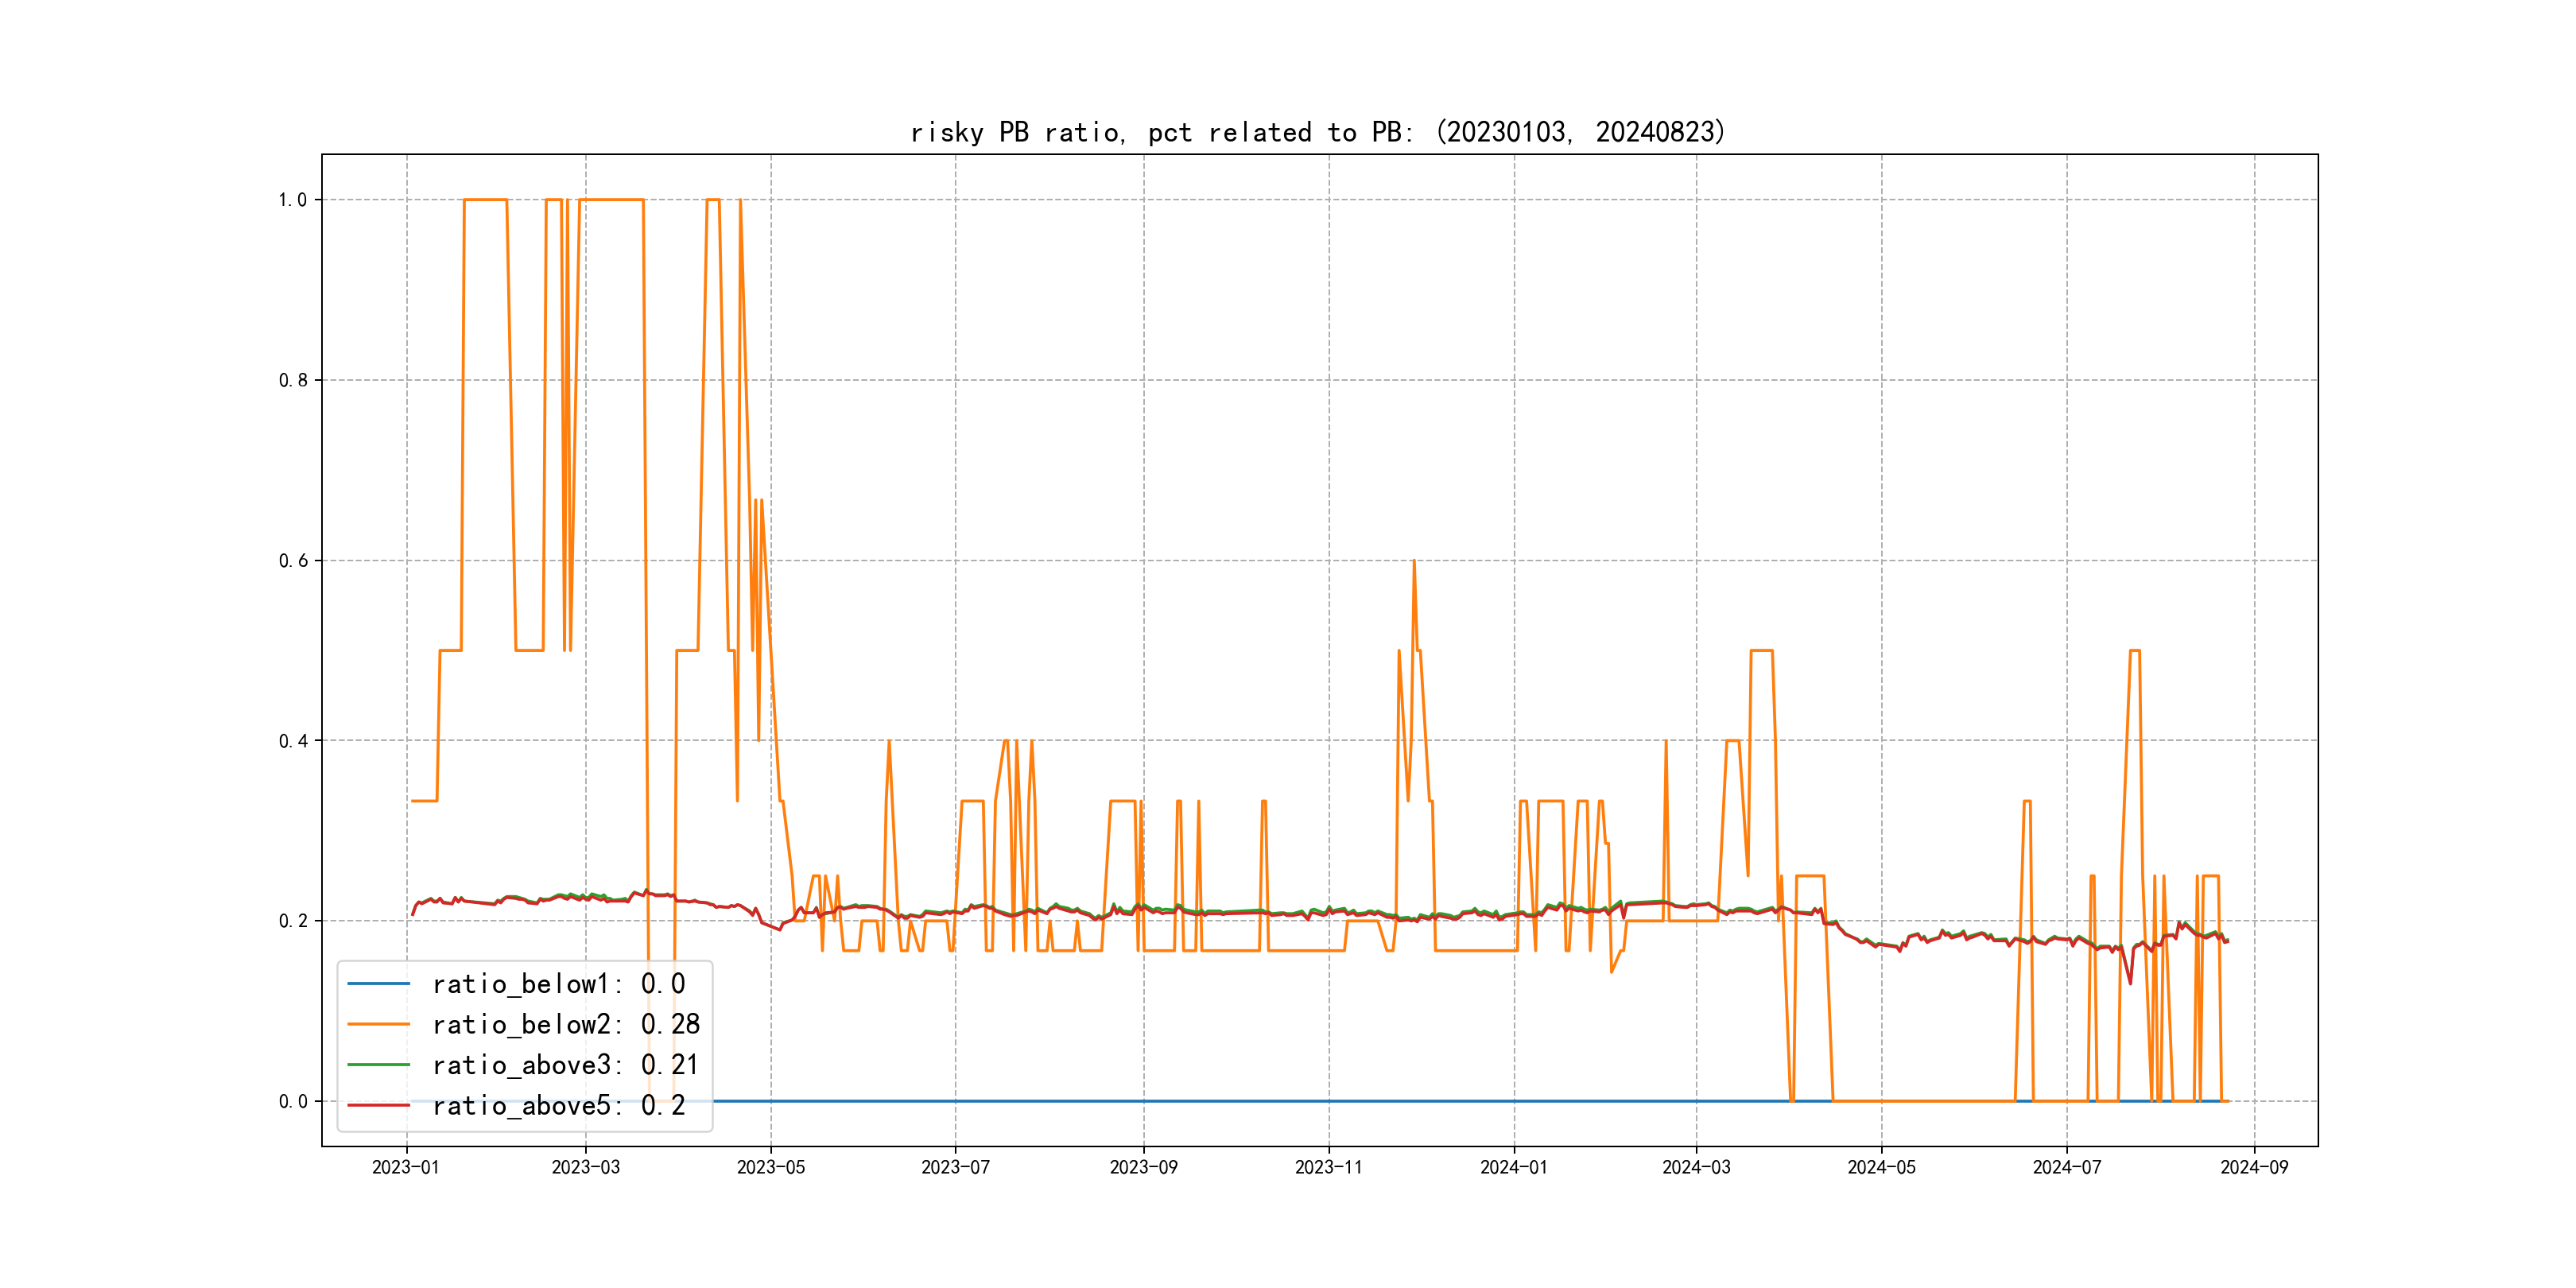The width and height of the screenshot is (2576, 1288).
Task: Click the 2023-05 x-axis tick label
Action: [x=770, y=1167]
